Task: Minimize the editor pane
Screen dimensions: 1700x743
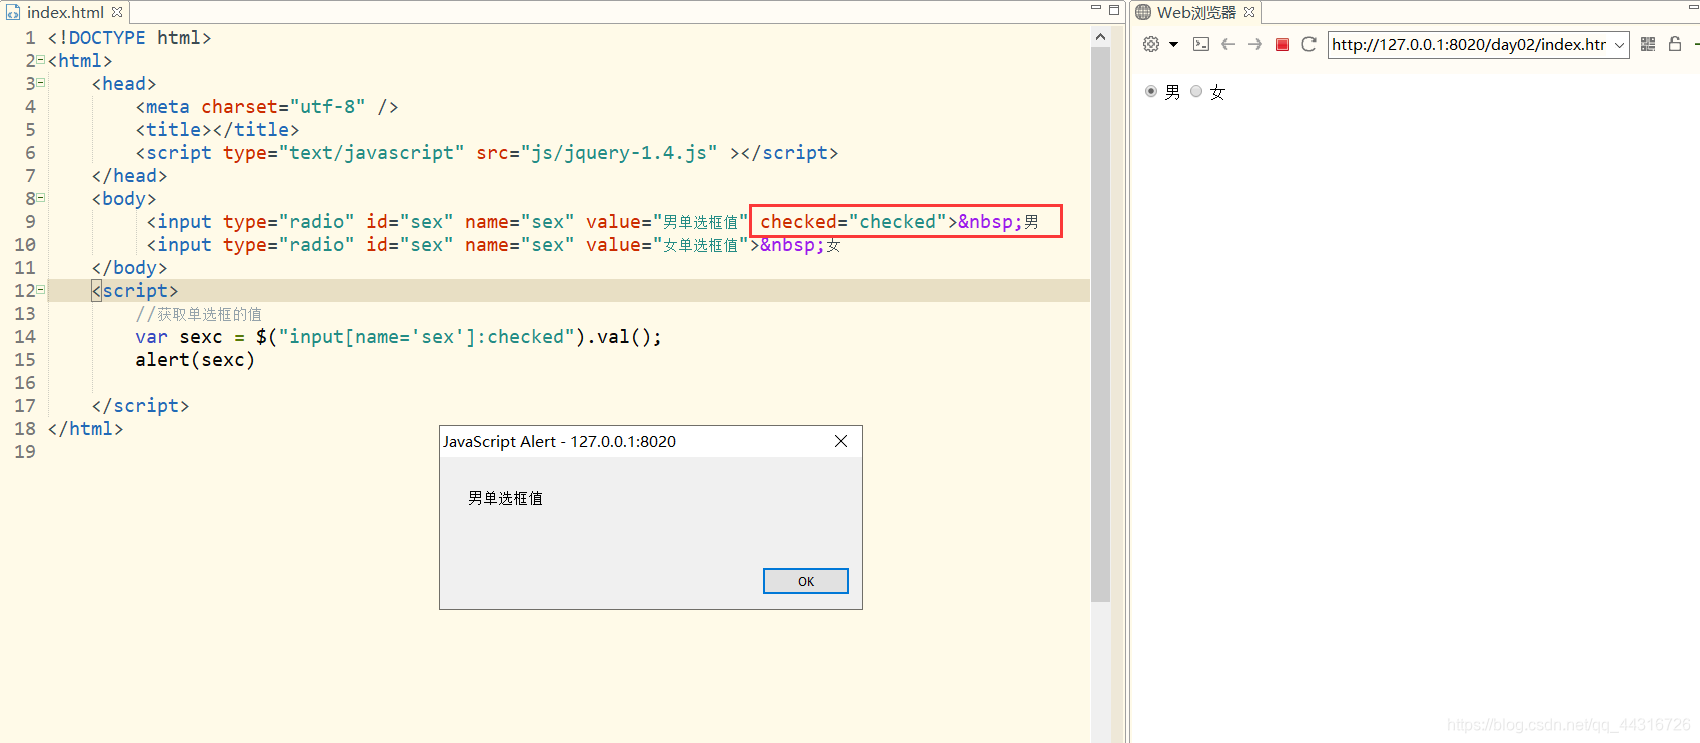Action: click(x=1095, y=9)
